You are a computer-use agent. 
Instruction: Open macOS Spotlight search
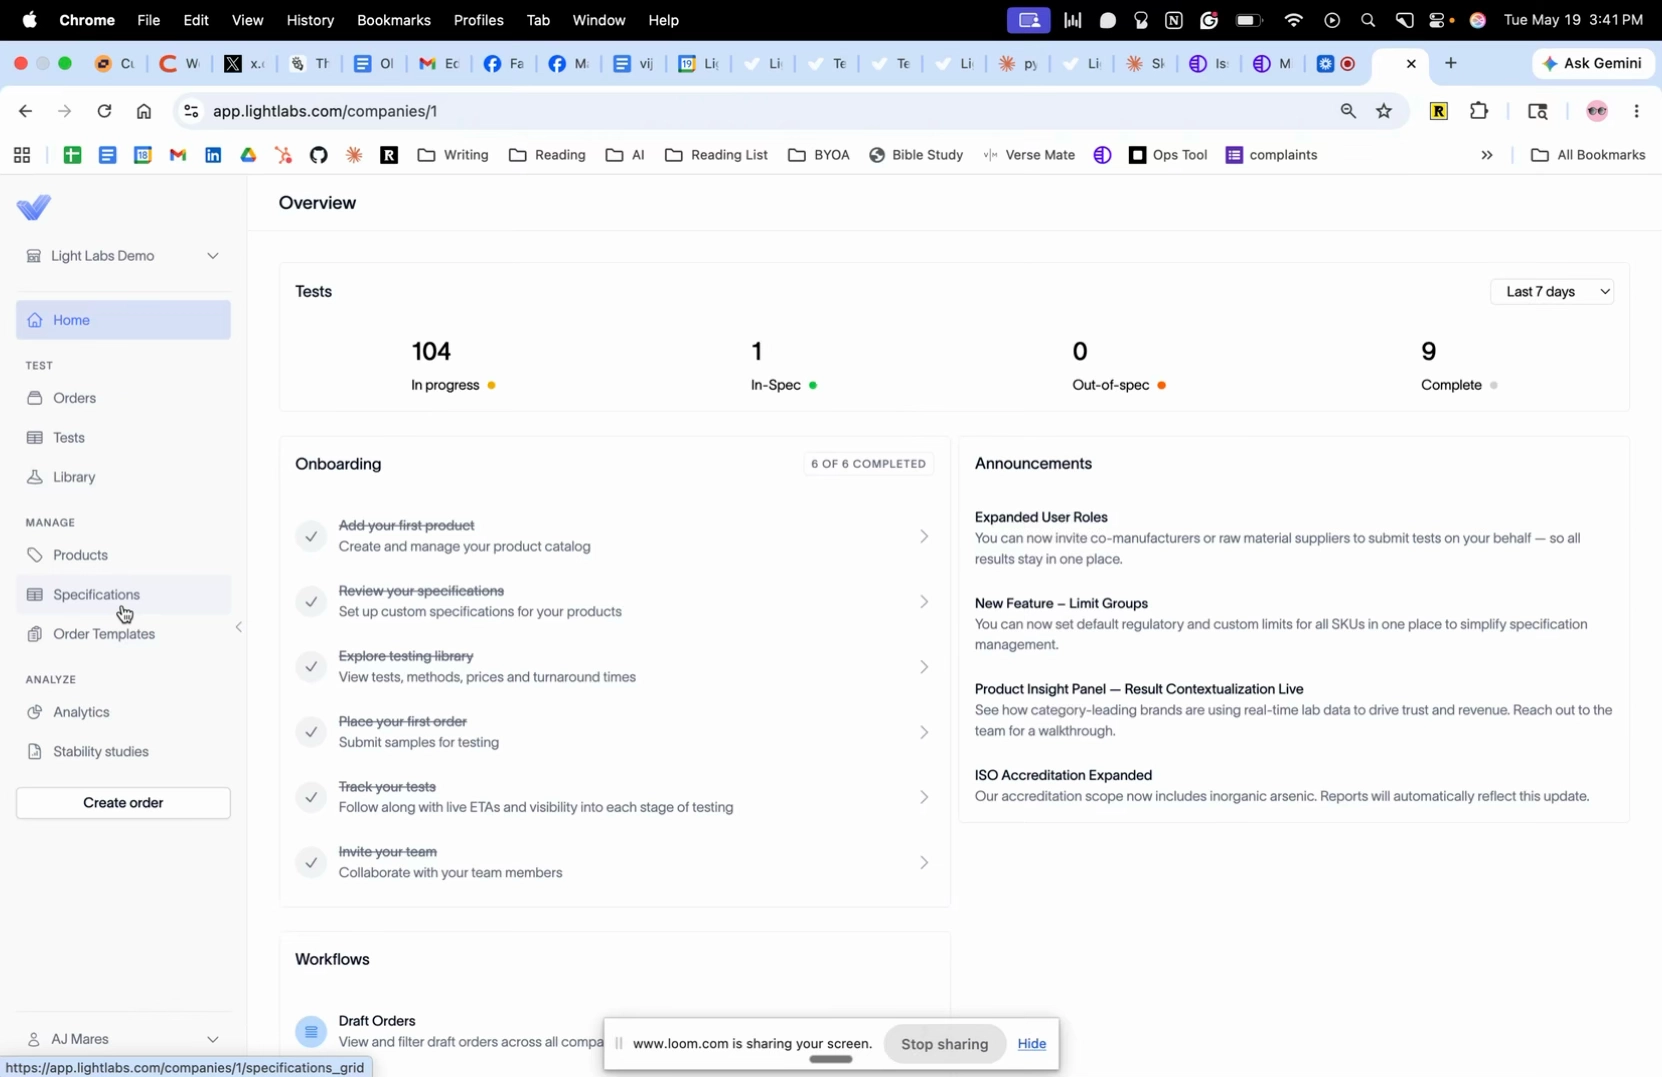pos(1368,20)
